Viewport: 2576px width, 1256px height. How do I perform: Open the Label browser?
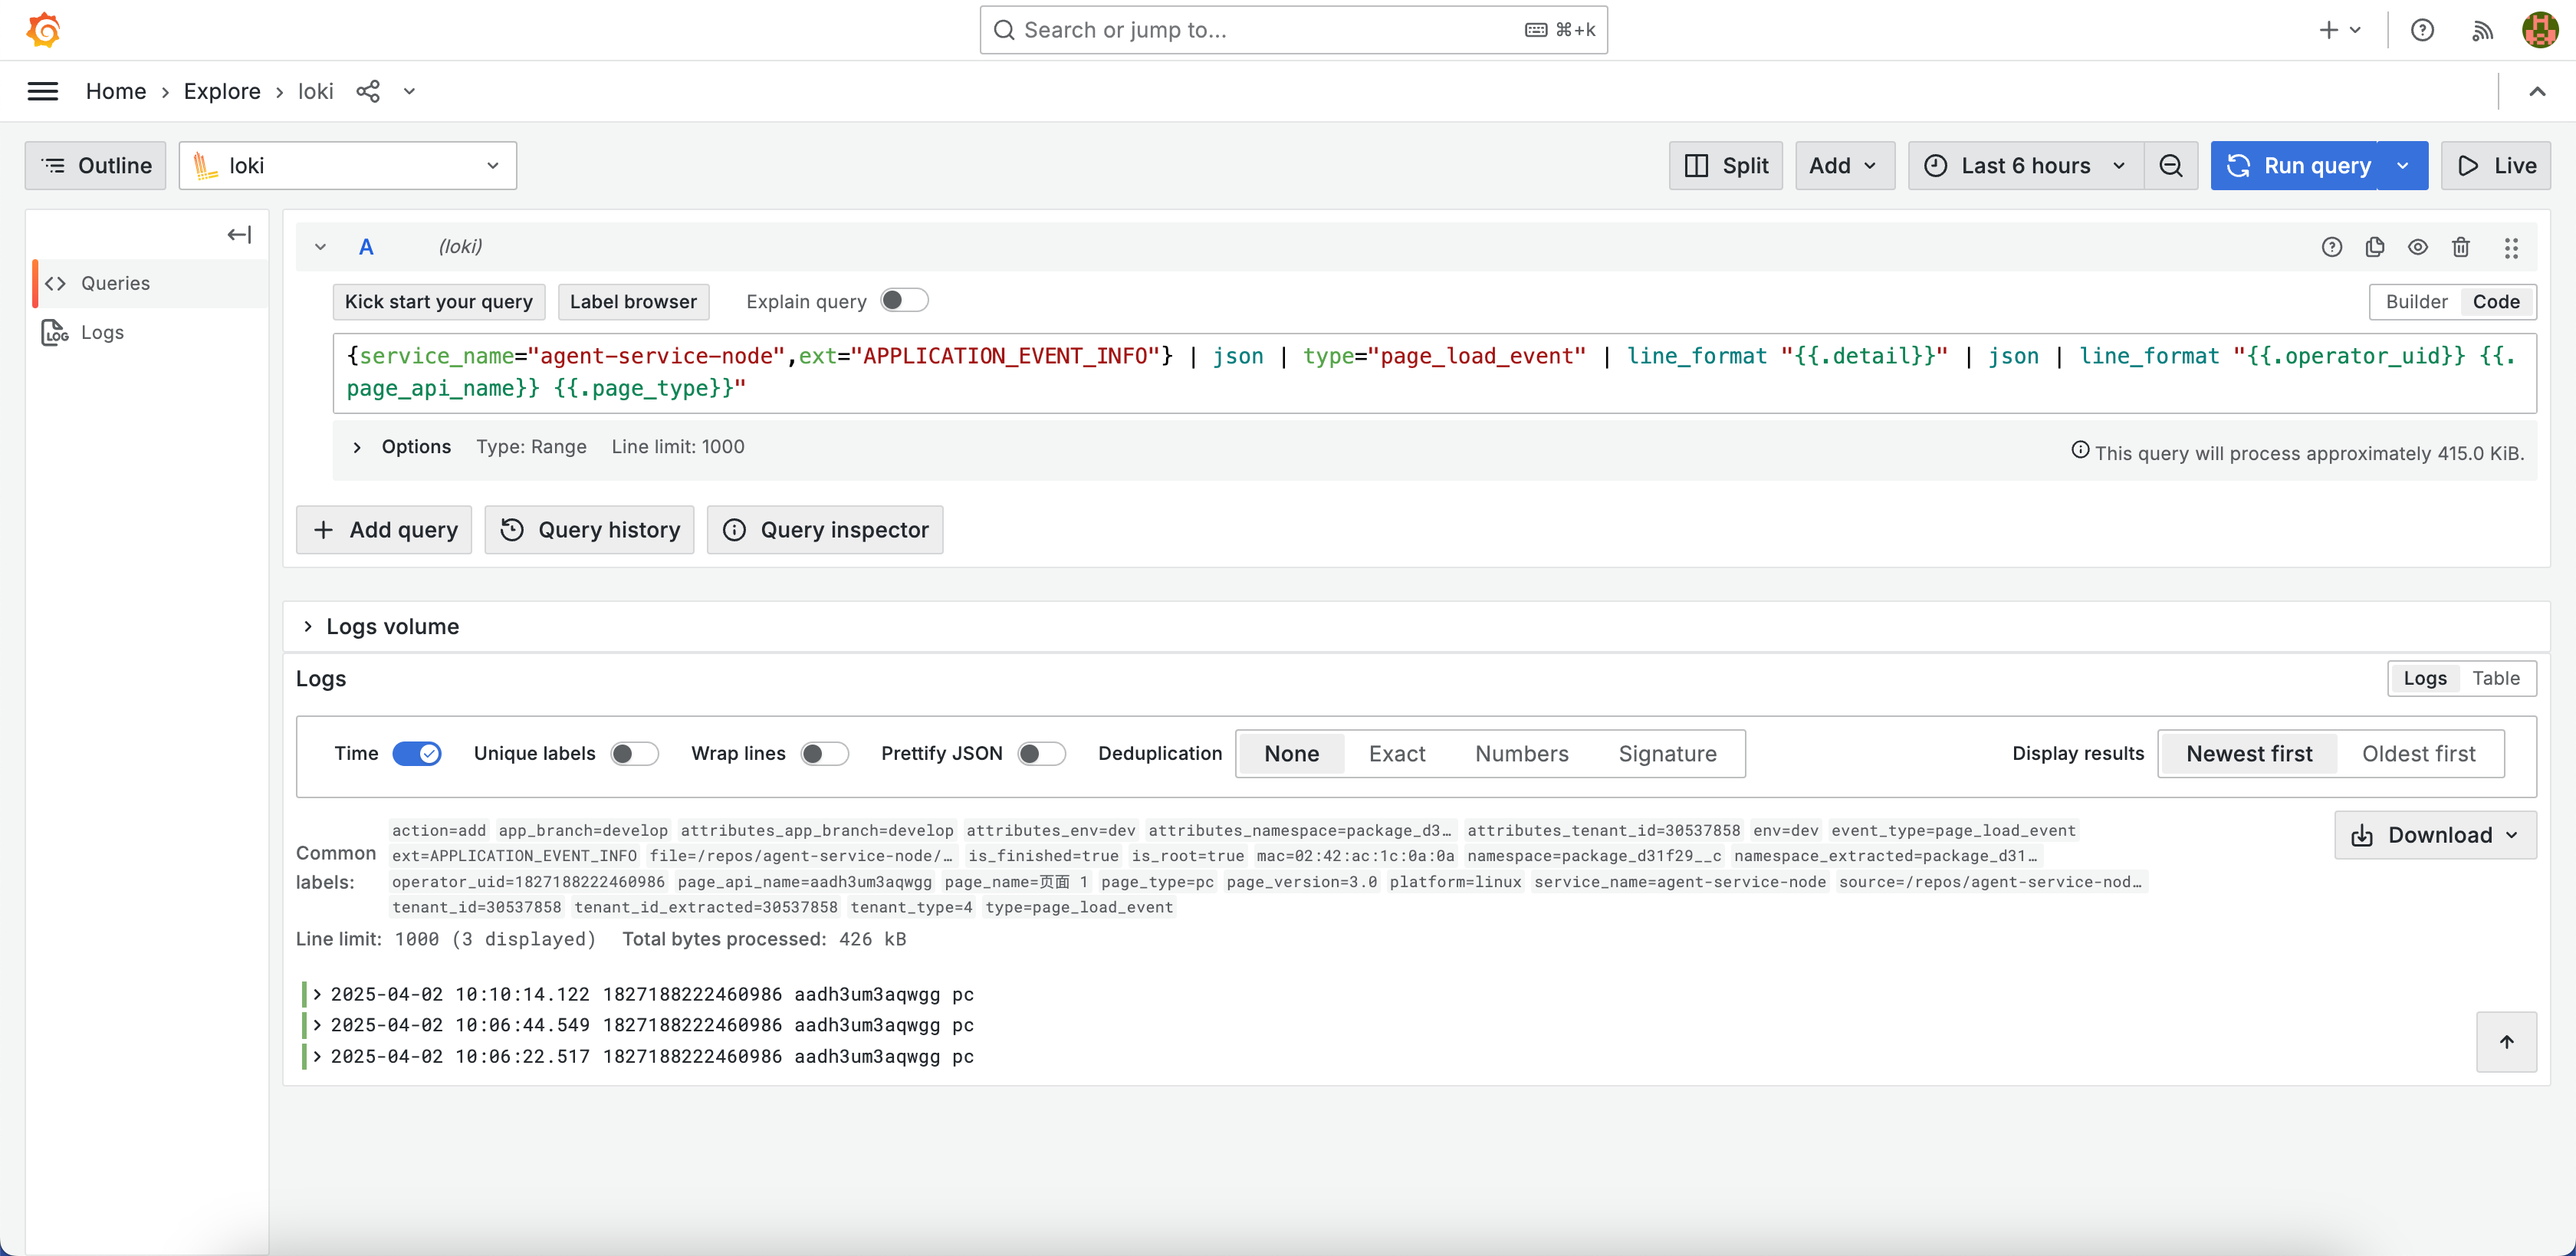point(633,301)
